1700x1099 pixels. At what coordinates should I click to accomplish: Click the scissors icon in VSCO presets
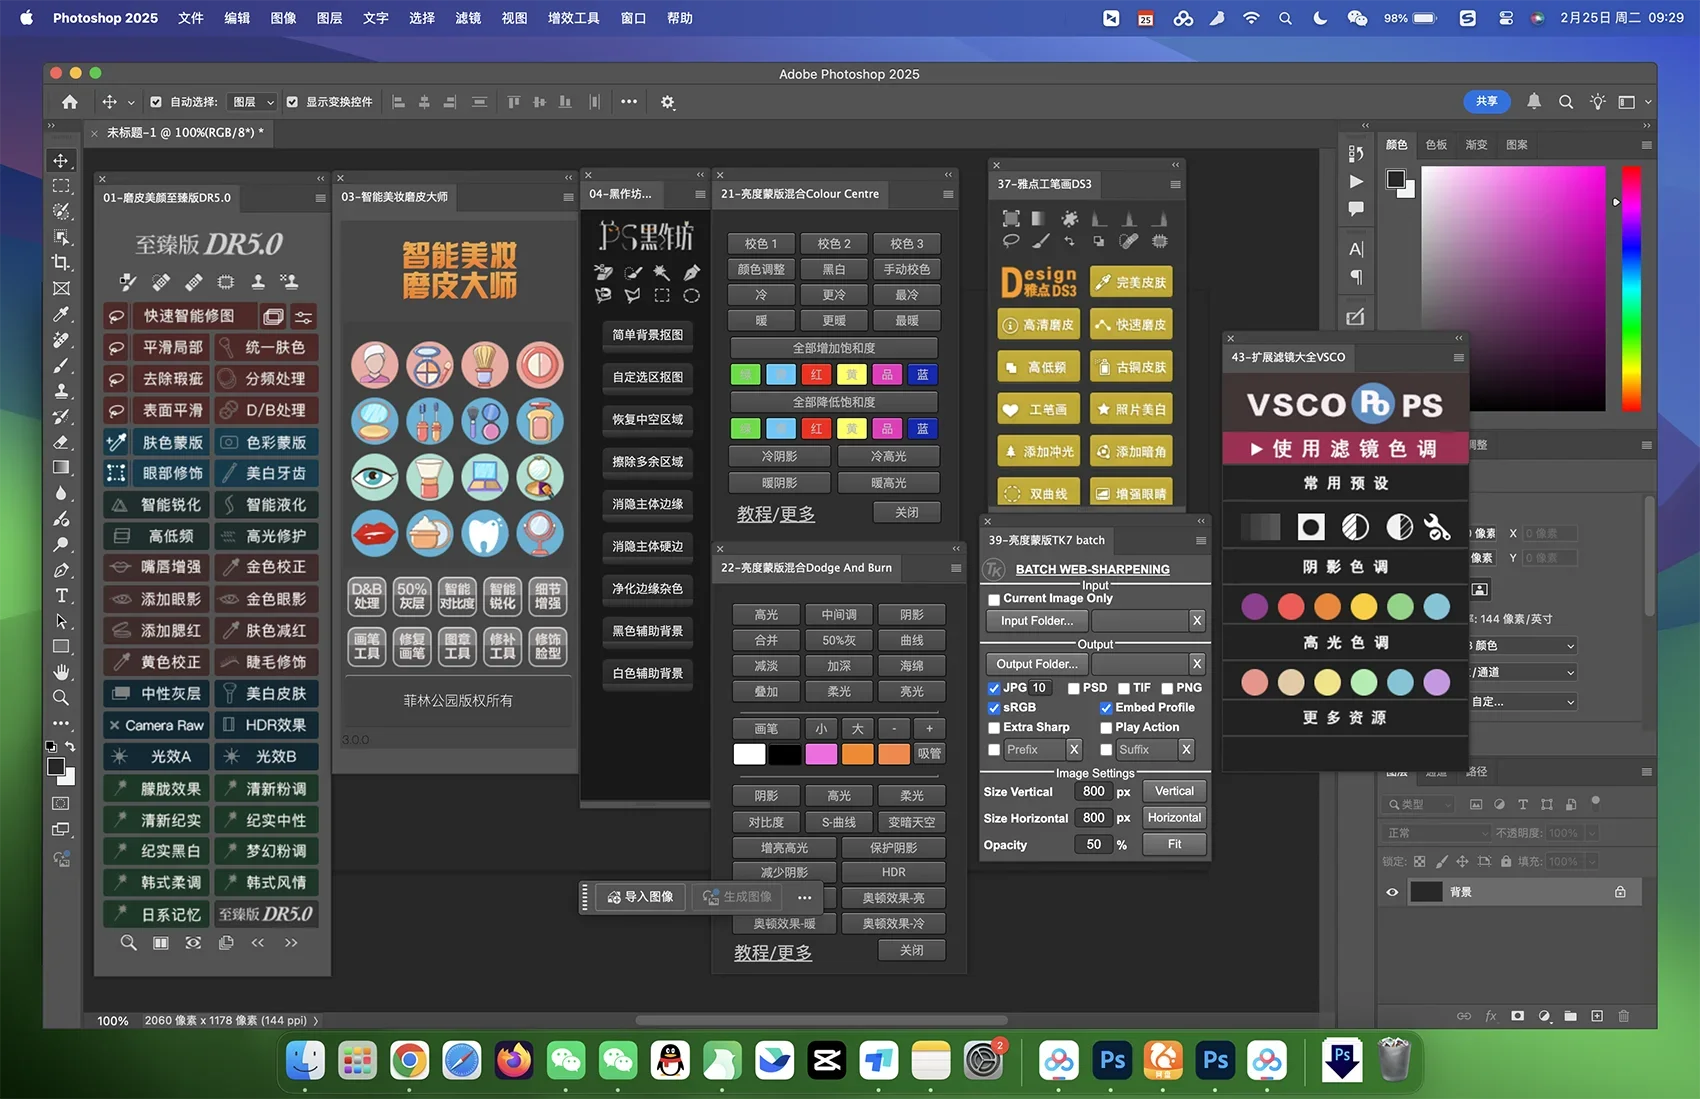click(1437, 527)
